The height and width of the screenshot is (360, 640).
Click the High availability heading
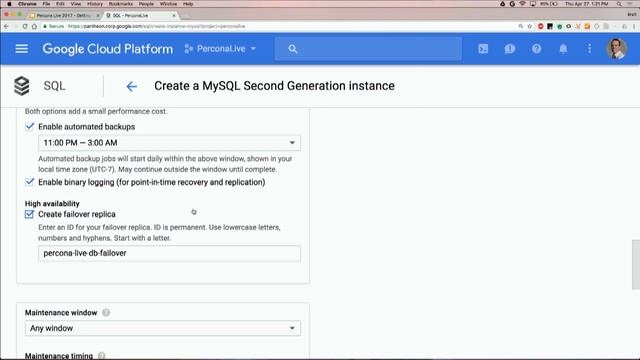(52, 204)
